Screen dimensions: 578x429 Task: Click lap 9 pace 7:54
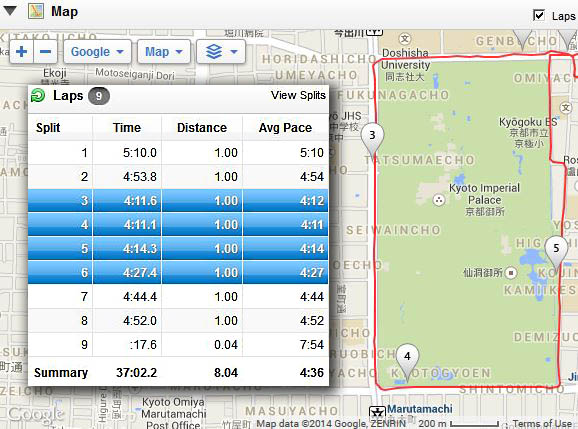[x=312, y=345]
